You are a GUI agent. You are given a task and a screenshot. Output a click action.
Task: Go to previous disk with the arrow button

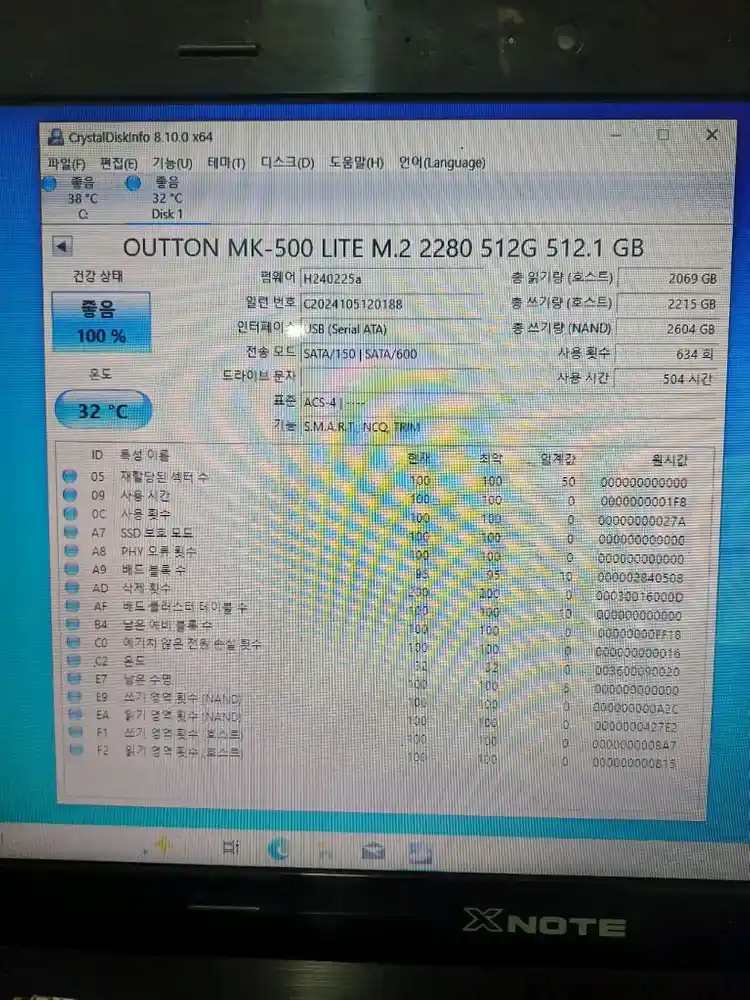pyautogui.click(x=62, y=247)
